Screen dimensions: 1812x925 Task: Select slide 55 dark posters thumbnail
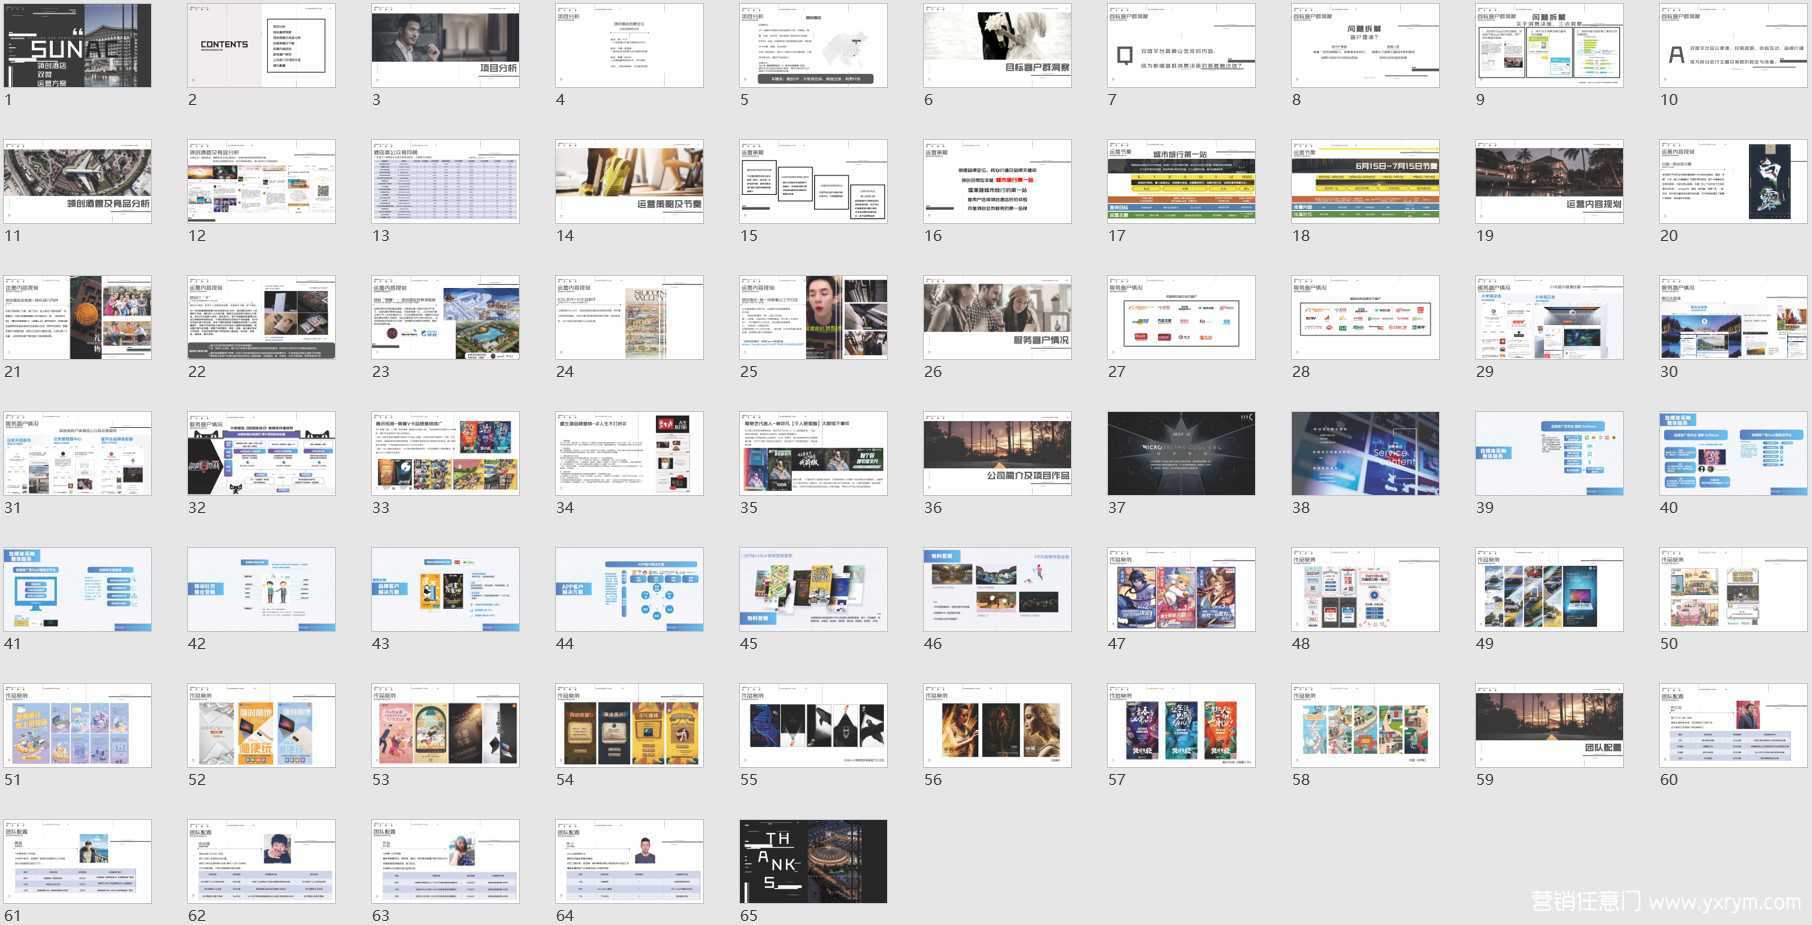[x=814, y=726]
